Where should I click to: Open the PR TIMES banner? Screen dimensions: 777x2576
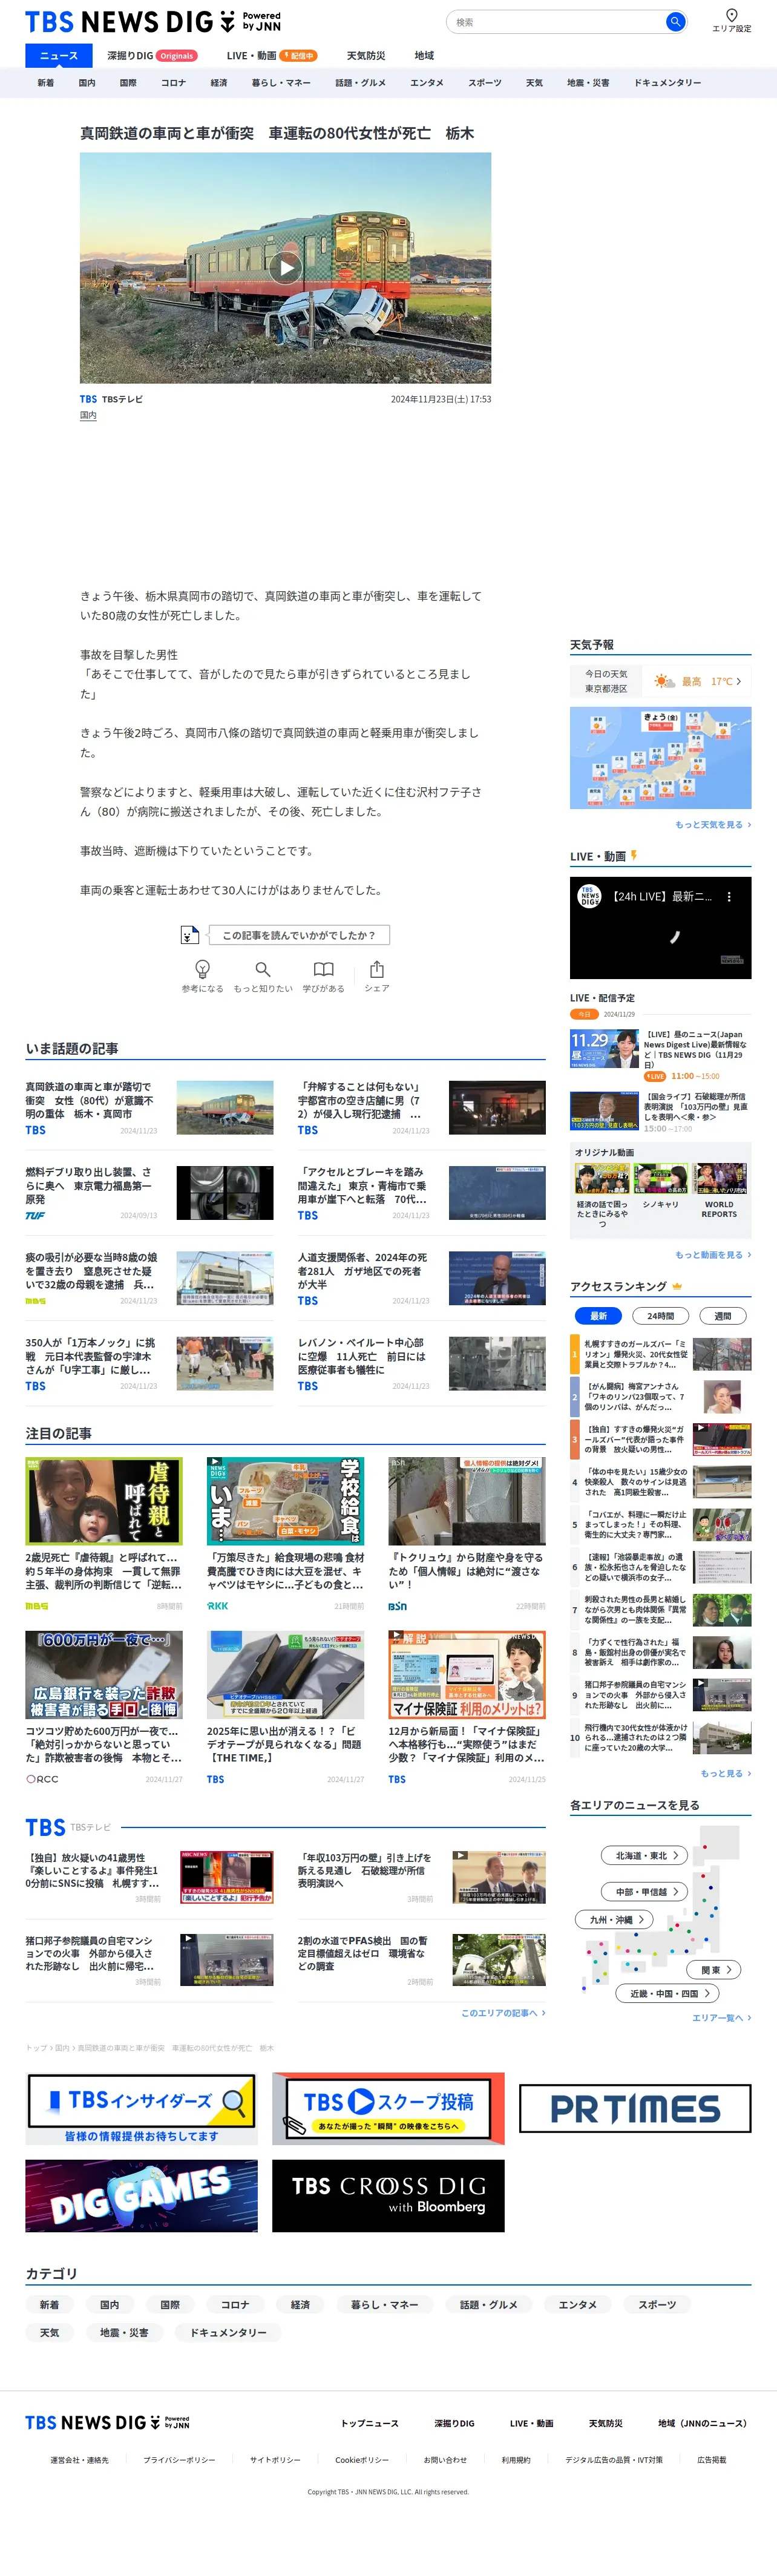[x=635, y=2108]
